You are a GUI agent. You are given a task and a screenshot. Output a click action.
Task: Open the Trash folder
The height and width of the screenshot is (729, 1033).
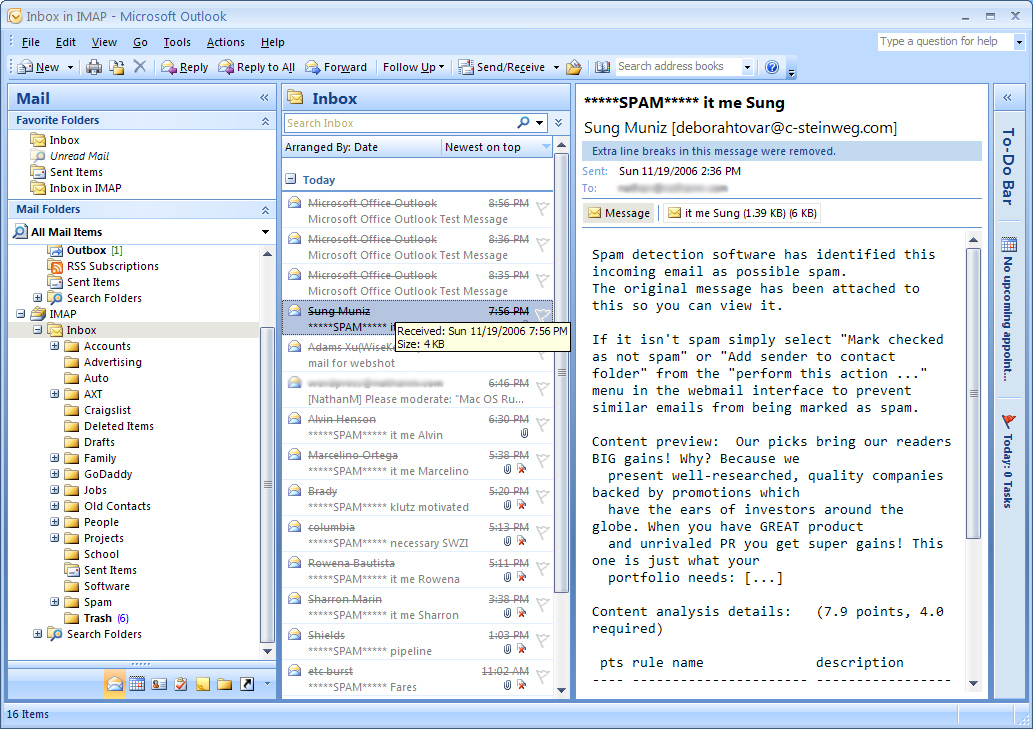(98, 618)
